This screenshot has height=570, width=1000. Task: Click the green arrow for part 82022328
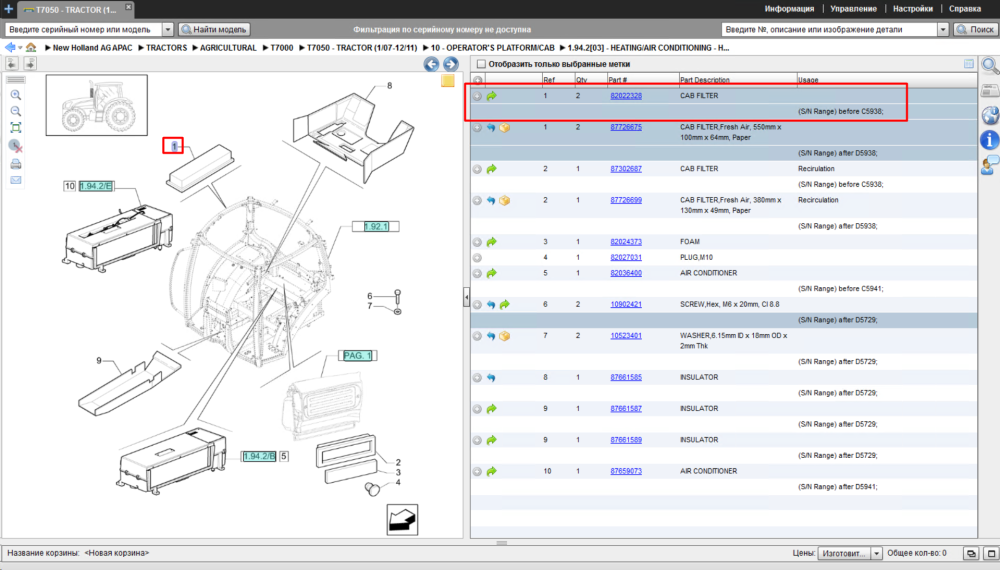(x=491, y=96)
